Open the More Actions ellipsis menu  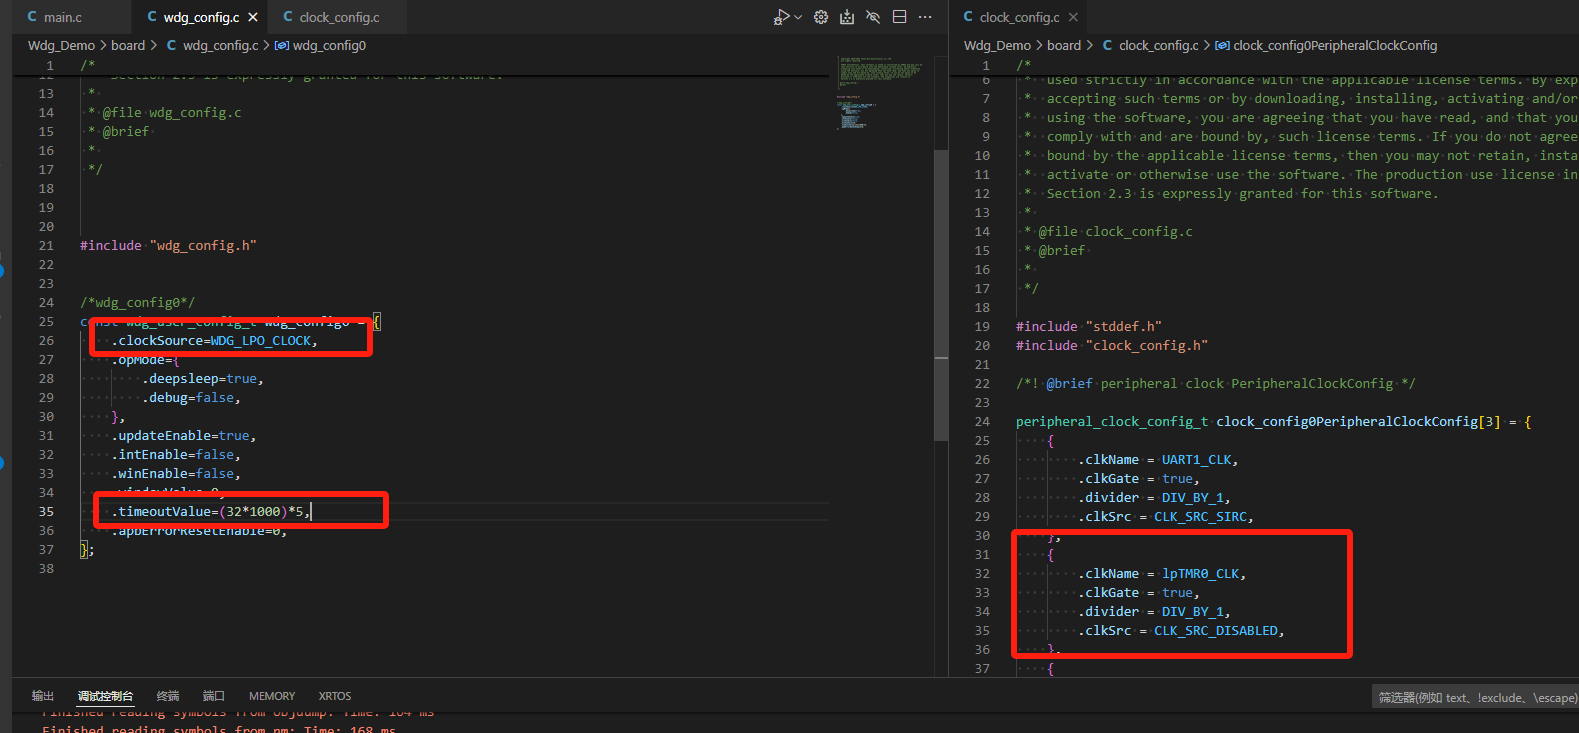(925, 17)
